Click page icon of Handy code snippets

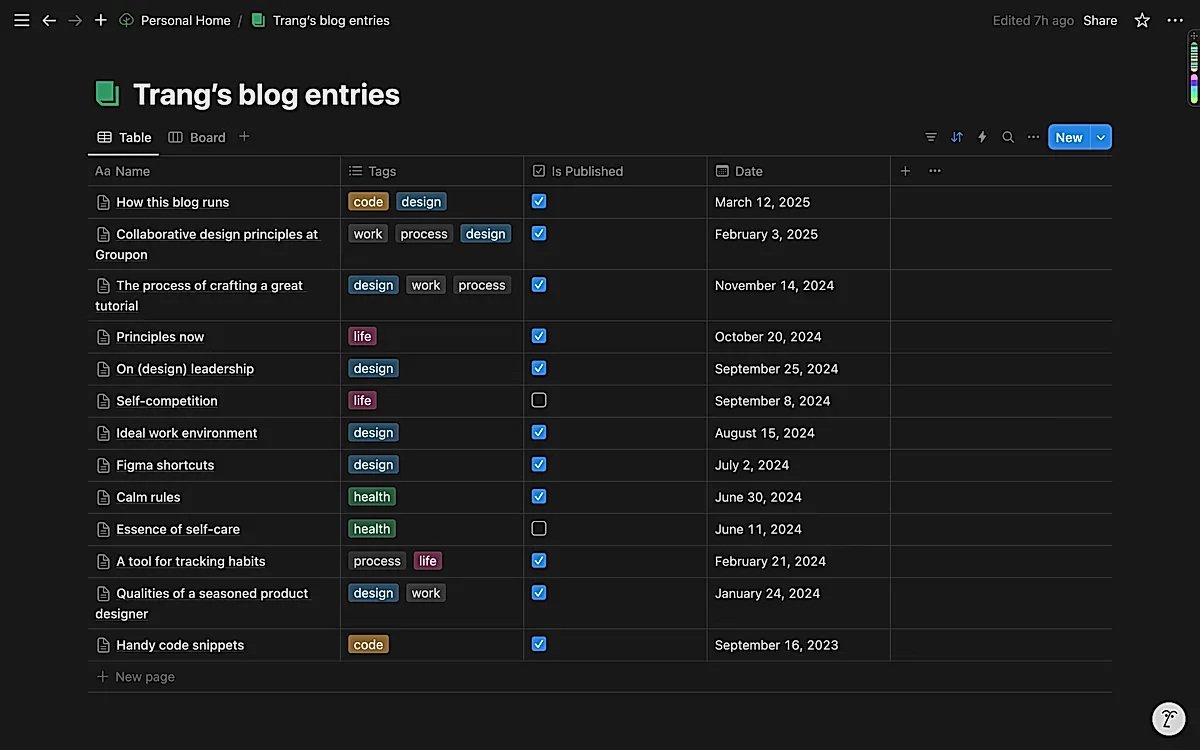(x=103, y=645)
